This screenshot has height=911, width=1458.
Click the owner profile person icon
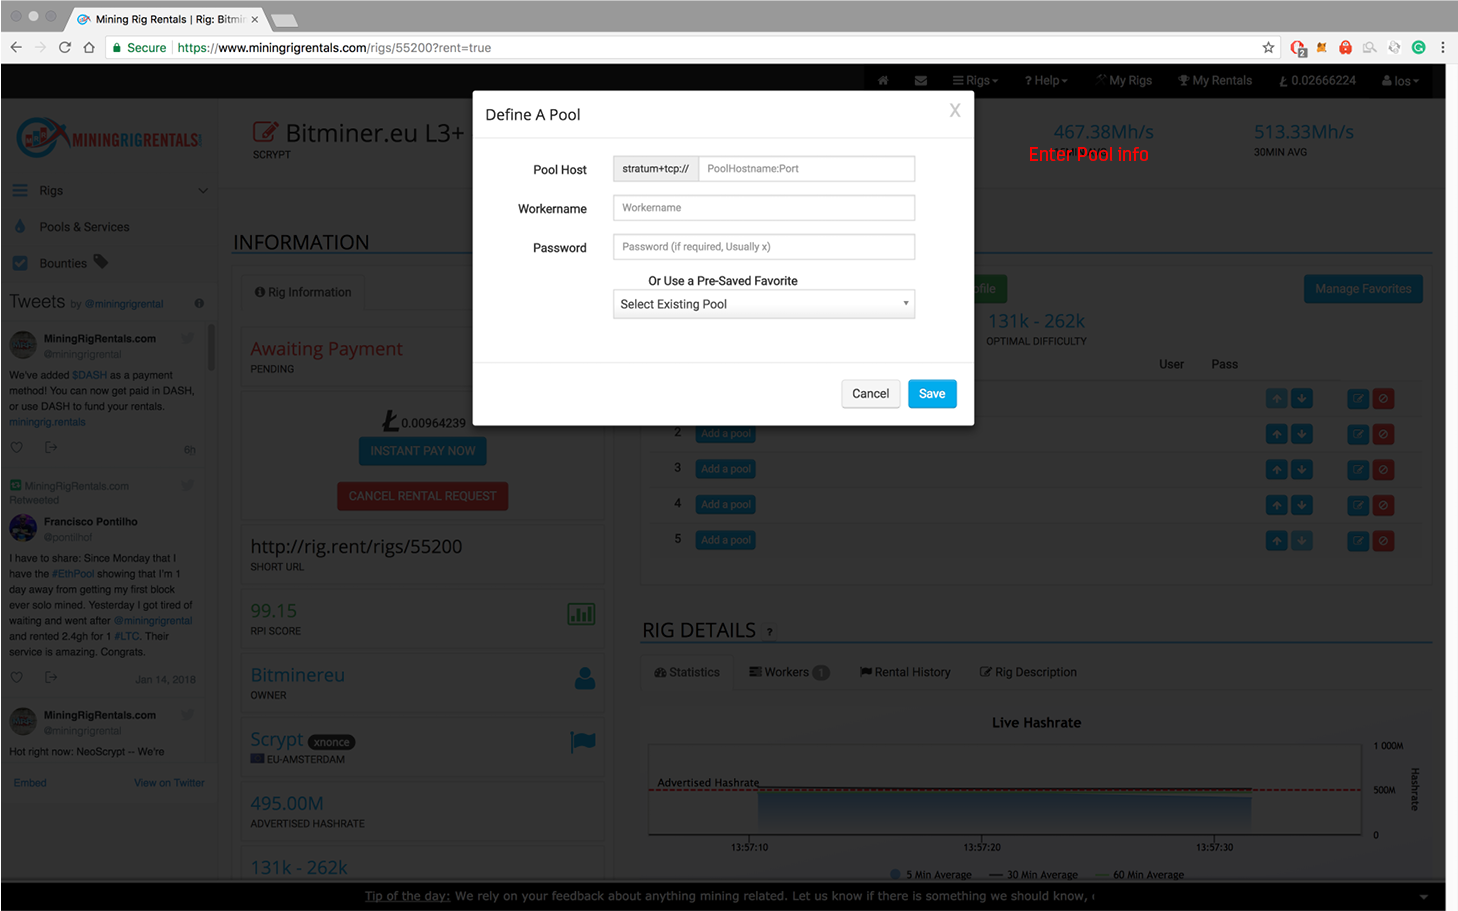(x=585, y=678)
